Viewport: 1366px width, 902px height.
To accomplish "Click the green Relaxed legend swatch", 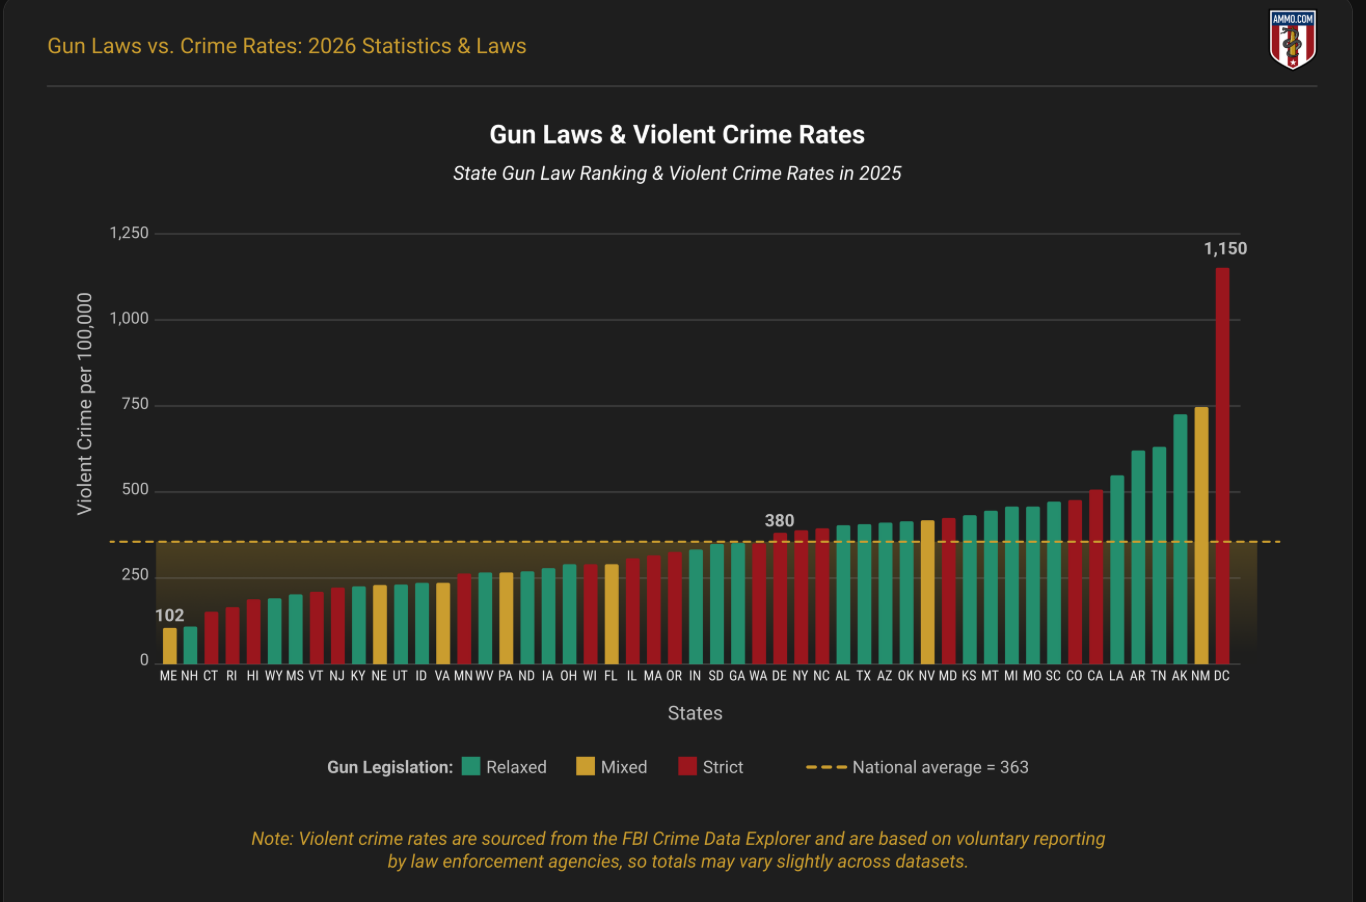I will click(x=471, y=767).
